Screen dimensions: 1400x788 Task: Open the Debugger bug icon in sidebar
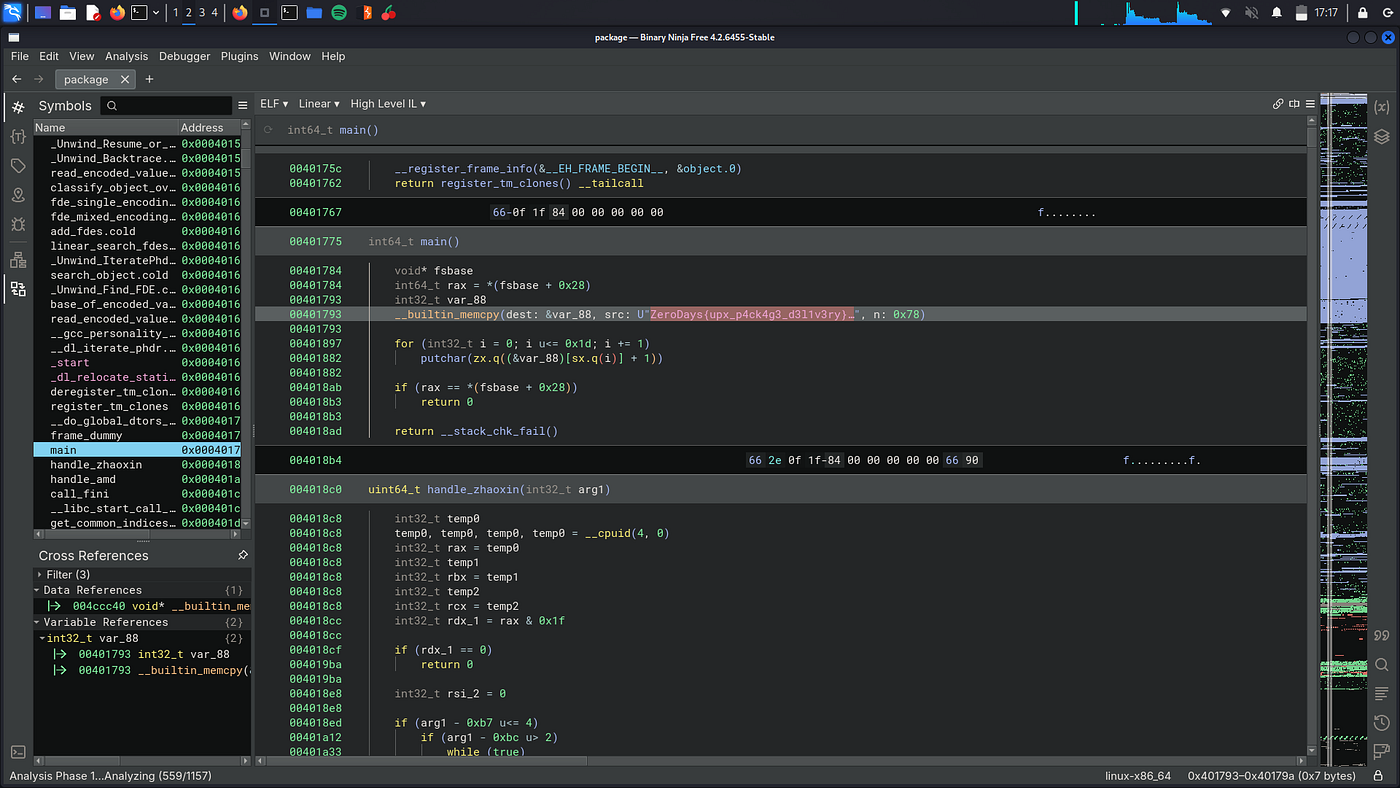(18, 224)
